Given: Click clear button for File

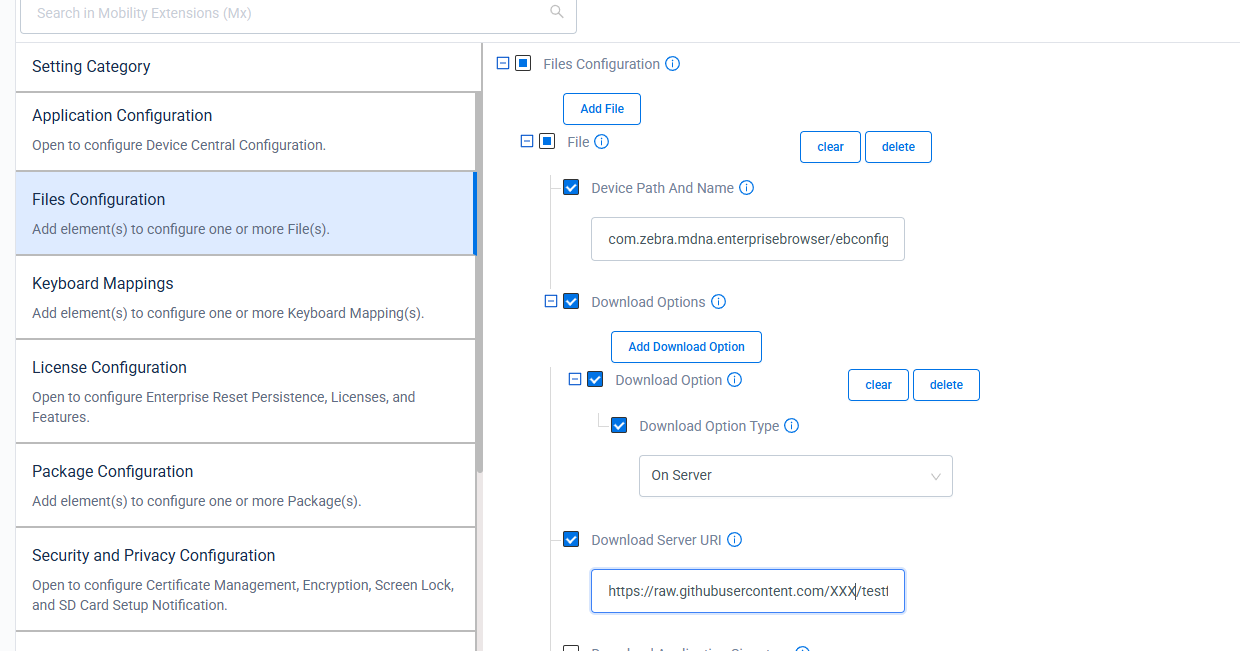Looking at the screenshot, I should [x=830, y=147].
